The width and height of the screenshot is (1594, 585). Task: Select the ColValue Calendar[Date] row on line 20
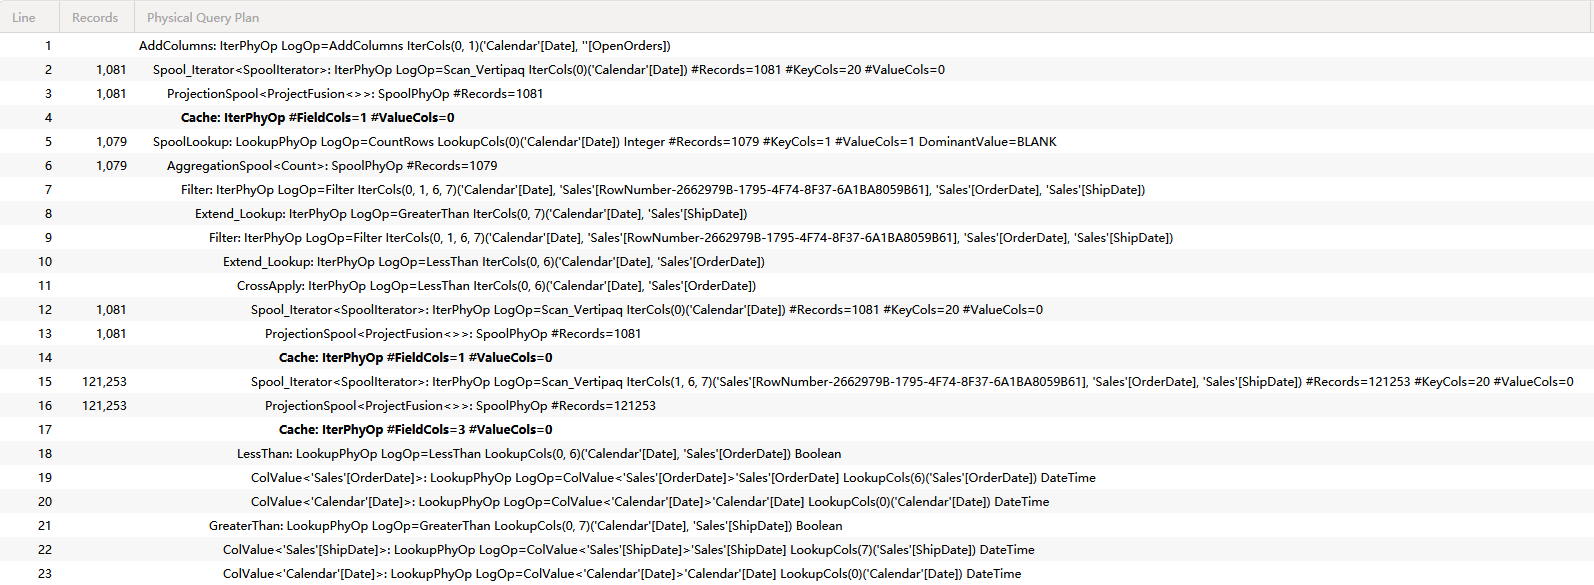[797, 502]
